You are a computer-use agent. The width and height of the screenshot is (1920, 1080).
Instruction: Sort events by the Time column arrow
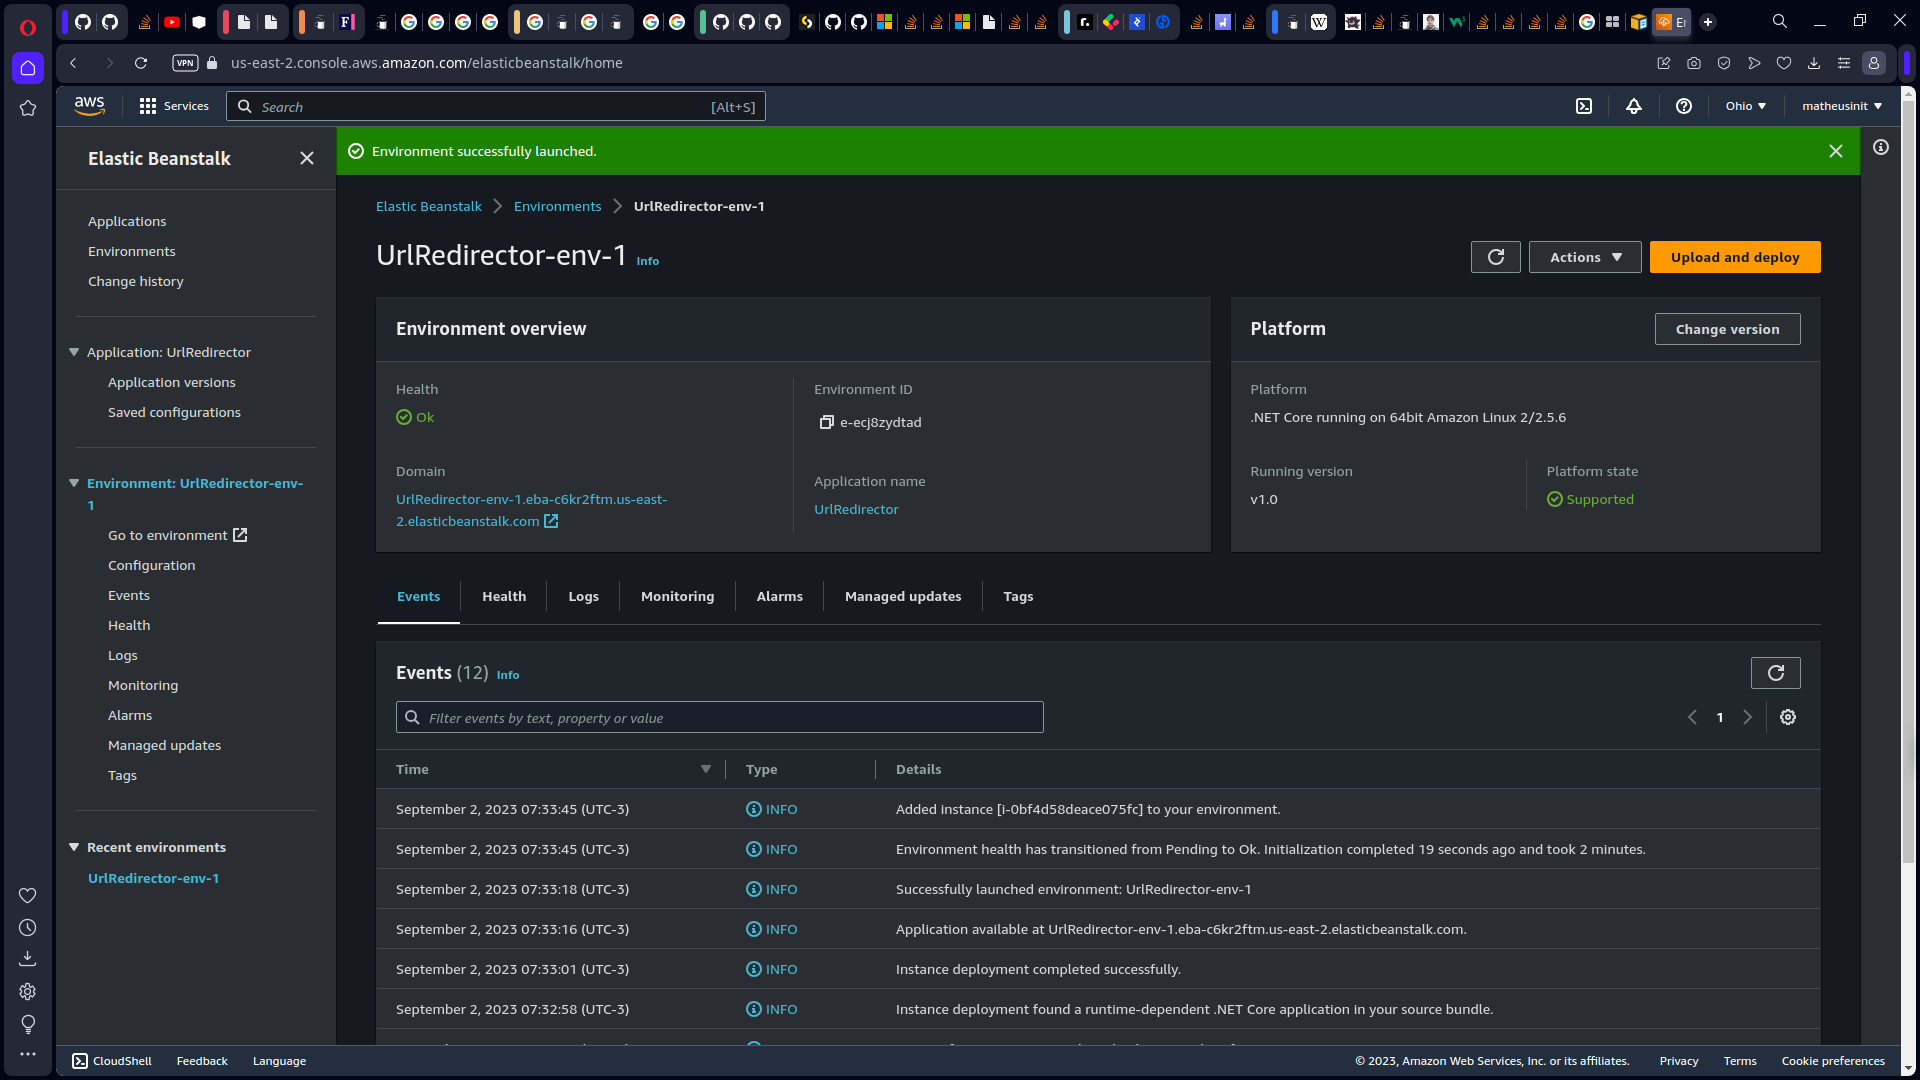pyautogui.click(x=706, y=769)
